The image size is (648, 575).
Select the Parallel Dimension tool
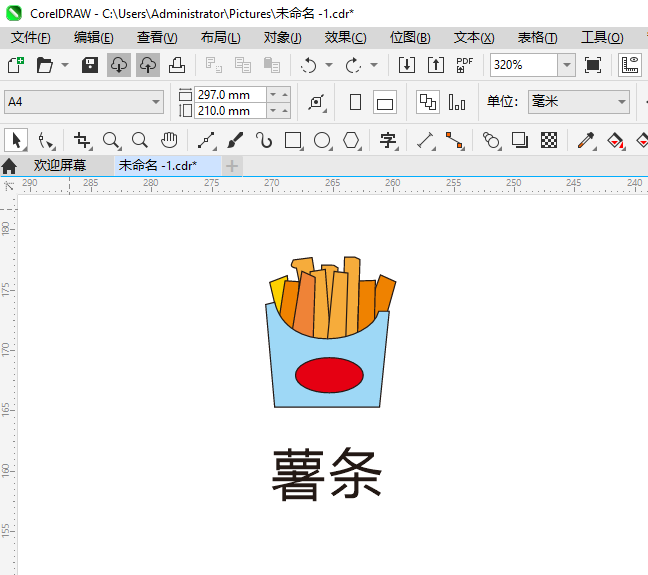point(426,141)
